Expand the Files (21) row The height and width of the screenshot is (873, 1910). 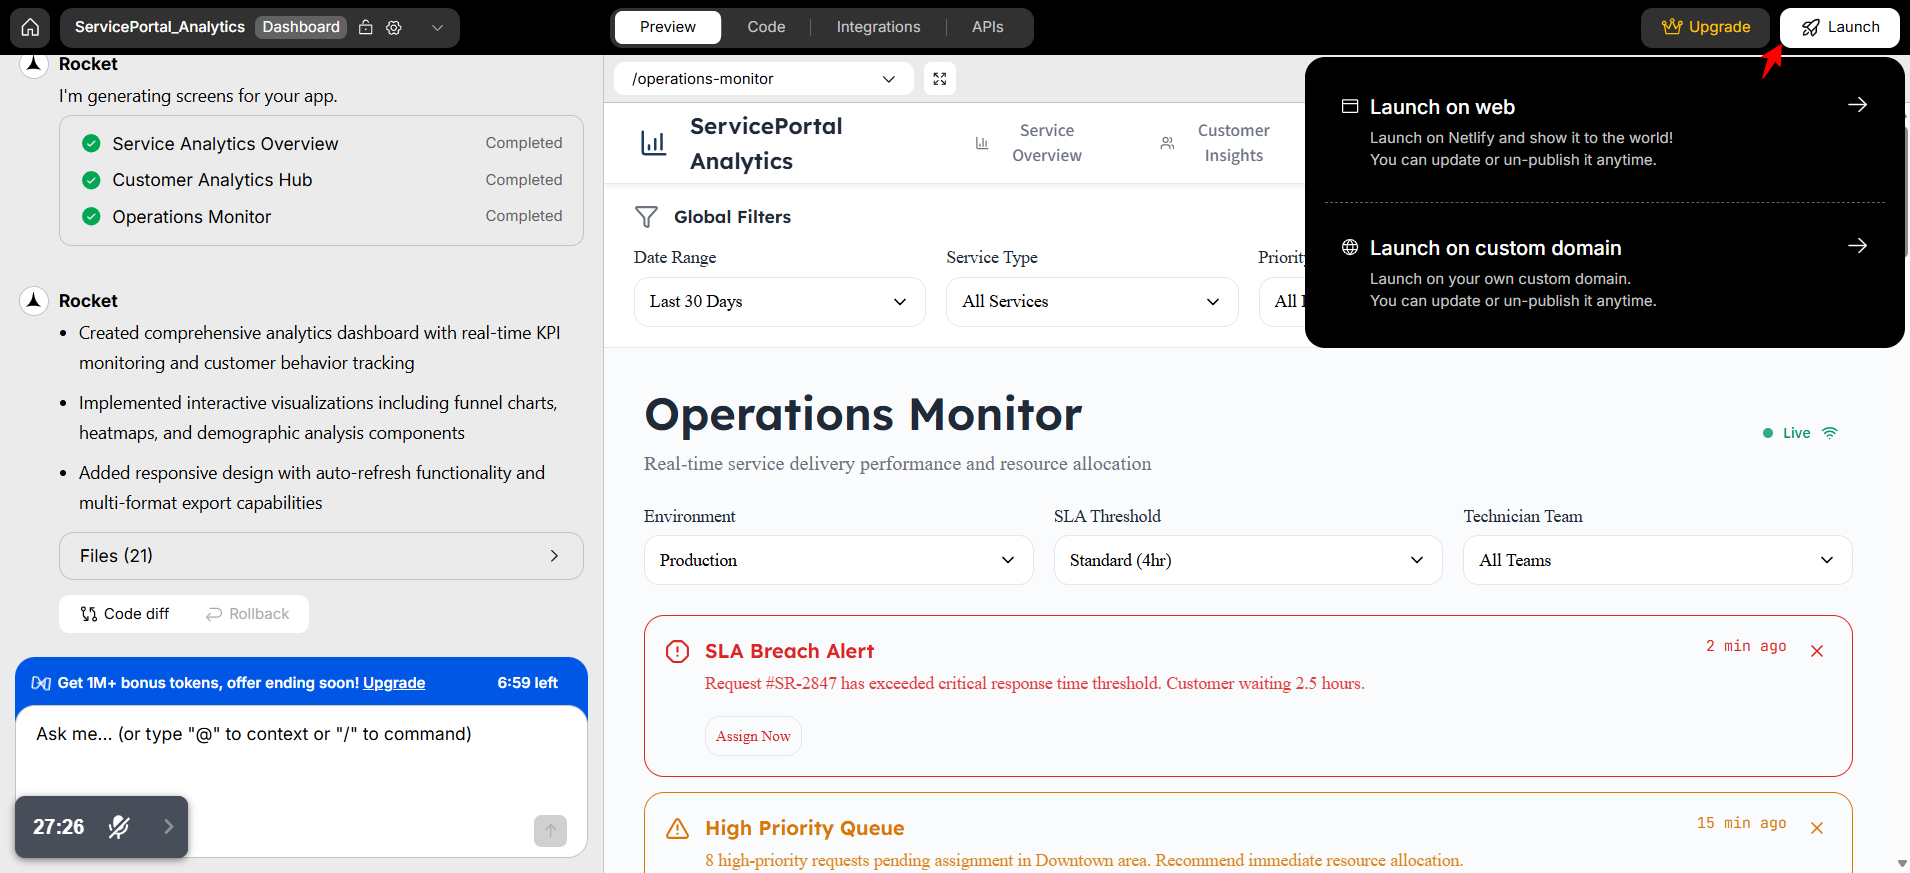pyautogui.click(x=321, y=556)
